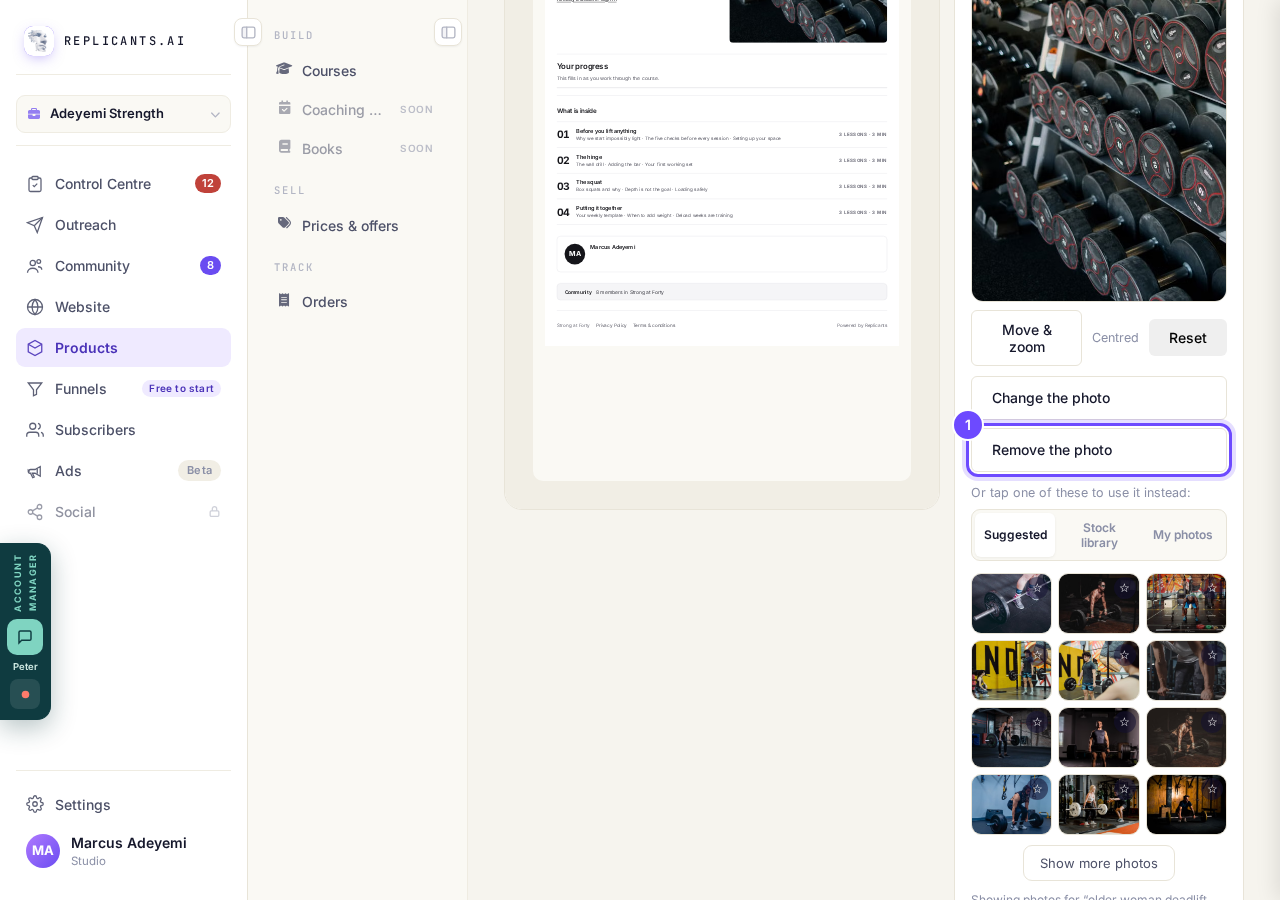Click Remove the photo
This screenshot has width=1280, height=900.
click(1099, 450)
